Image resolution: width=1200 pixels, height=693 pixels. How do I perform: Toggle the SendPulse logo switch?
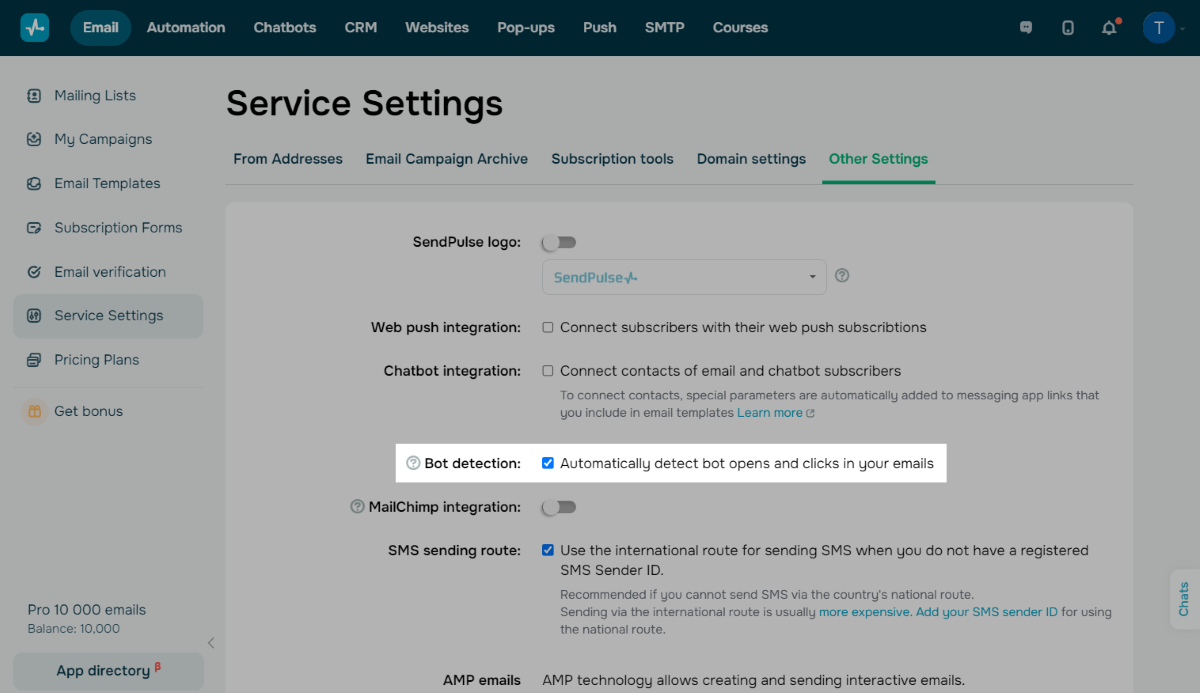(559, 242)
